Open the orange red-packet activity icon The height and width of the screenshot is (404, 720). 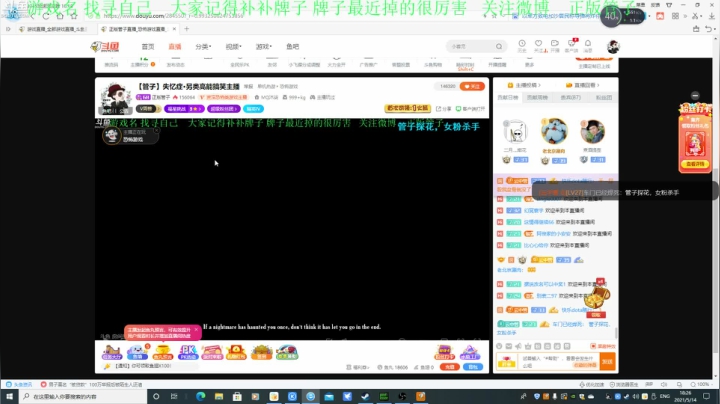click(236, 353)
